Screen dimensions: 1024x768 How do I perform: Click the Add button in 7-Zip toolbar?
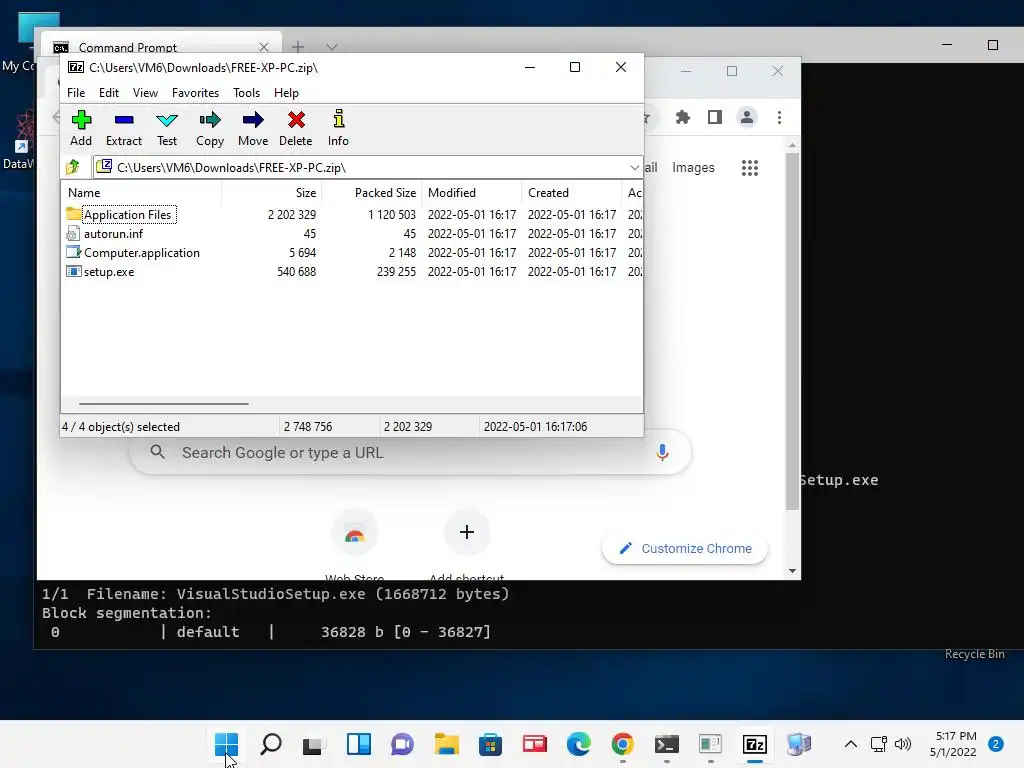[81, 128]
